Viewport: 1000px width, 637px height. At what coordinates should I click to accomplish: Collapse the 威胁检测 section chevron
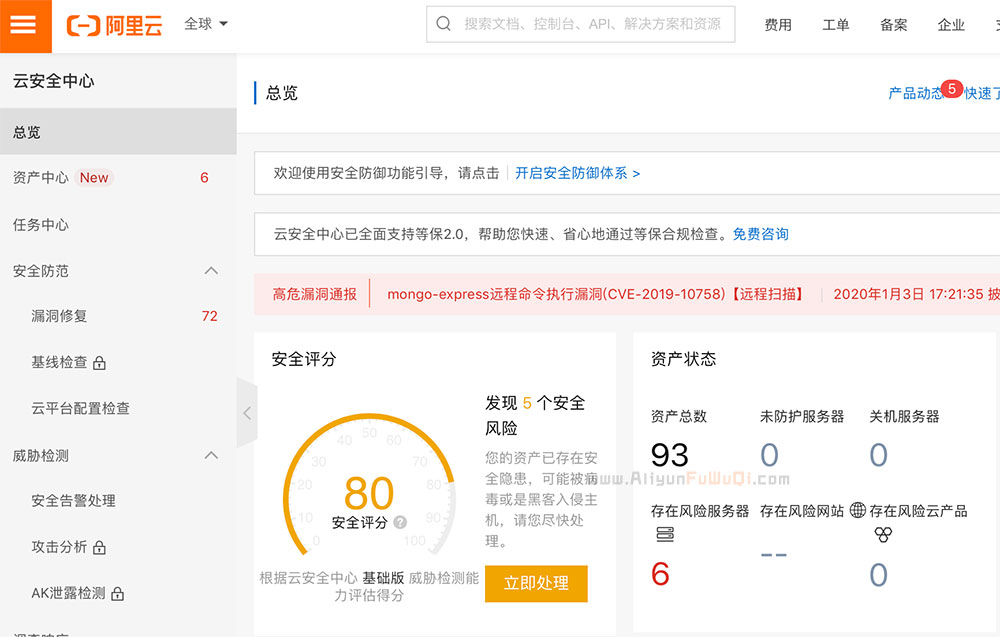211,455
